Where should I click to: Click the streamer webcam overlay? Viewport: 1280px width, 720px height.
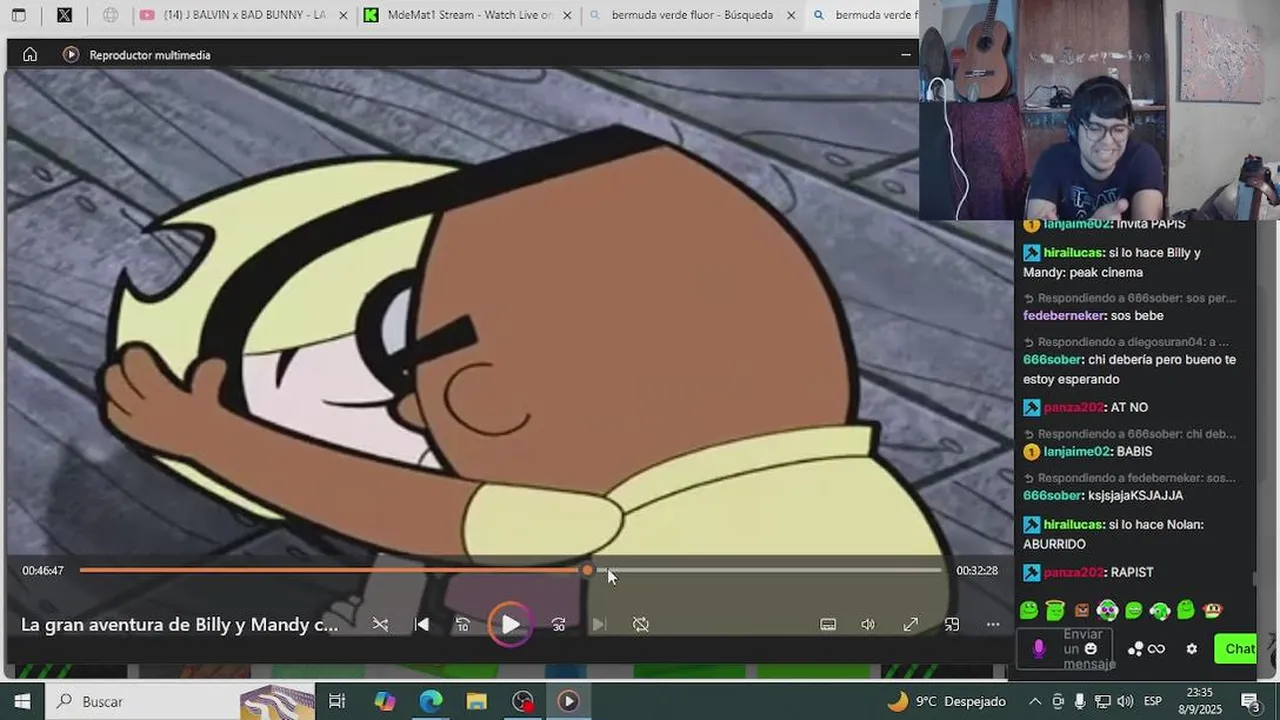[x=1099, y=110]
